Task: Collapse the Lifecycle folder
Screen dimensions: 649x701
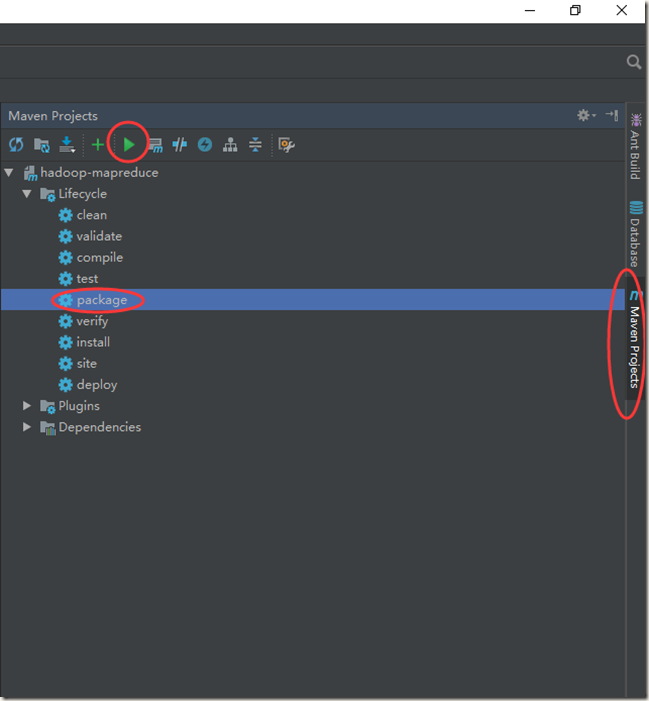Action: pos(27,194)
